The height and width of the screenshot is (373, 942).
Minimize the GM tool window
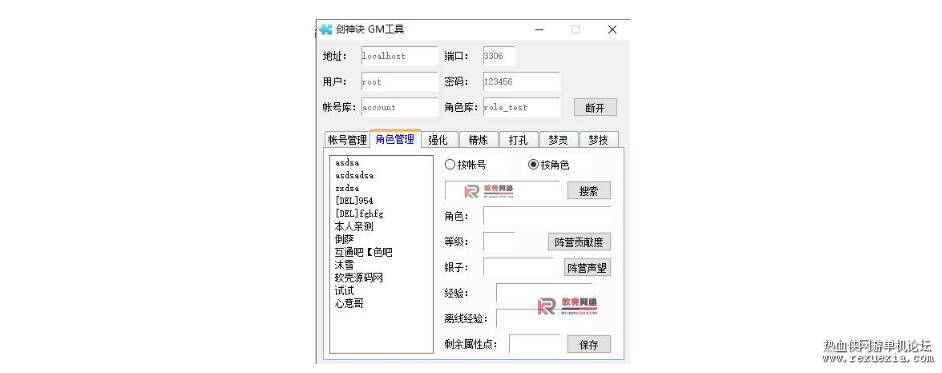click(x=539, y=29)
